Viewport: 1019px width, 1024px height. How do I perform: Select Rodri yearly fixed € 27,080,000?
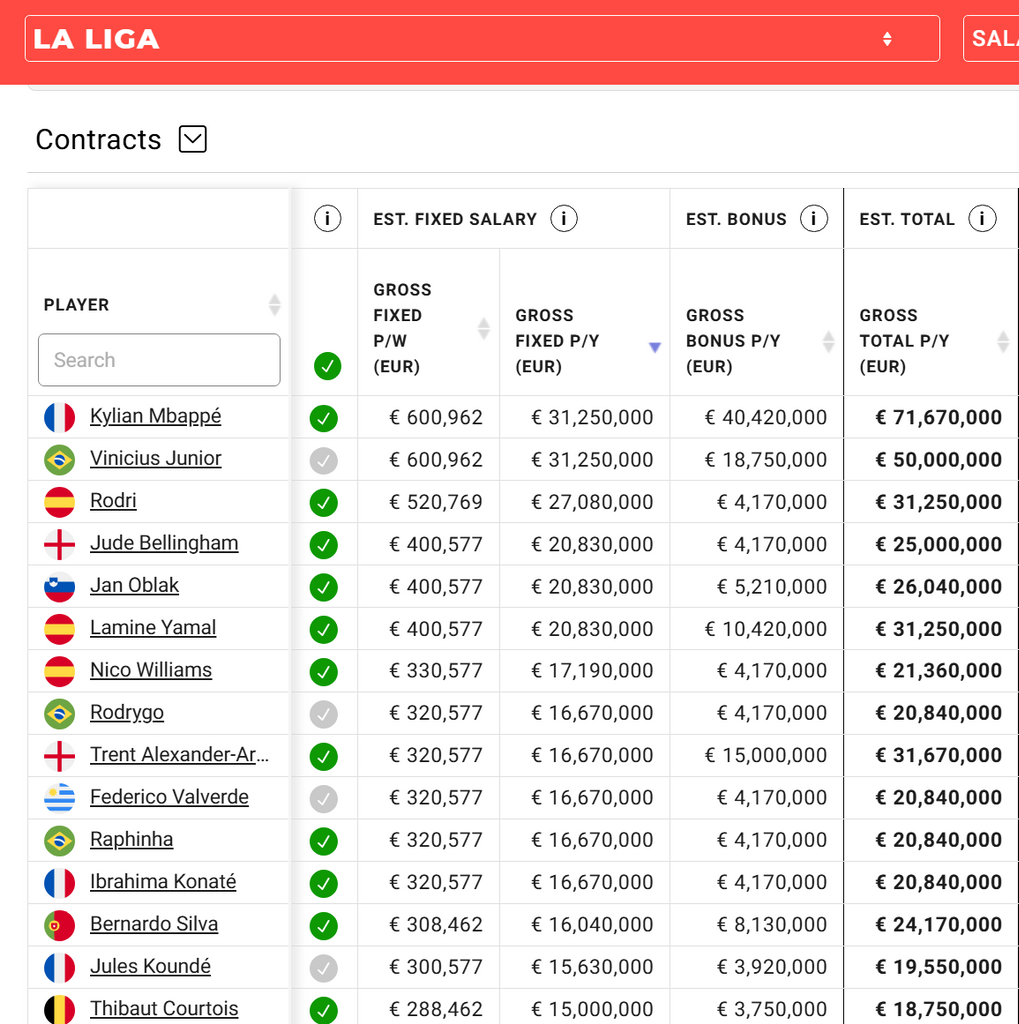tap(592, 502)
